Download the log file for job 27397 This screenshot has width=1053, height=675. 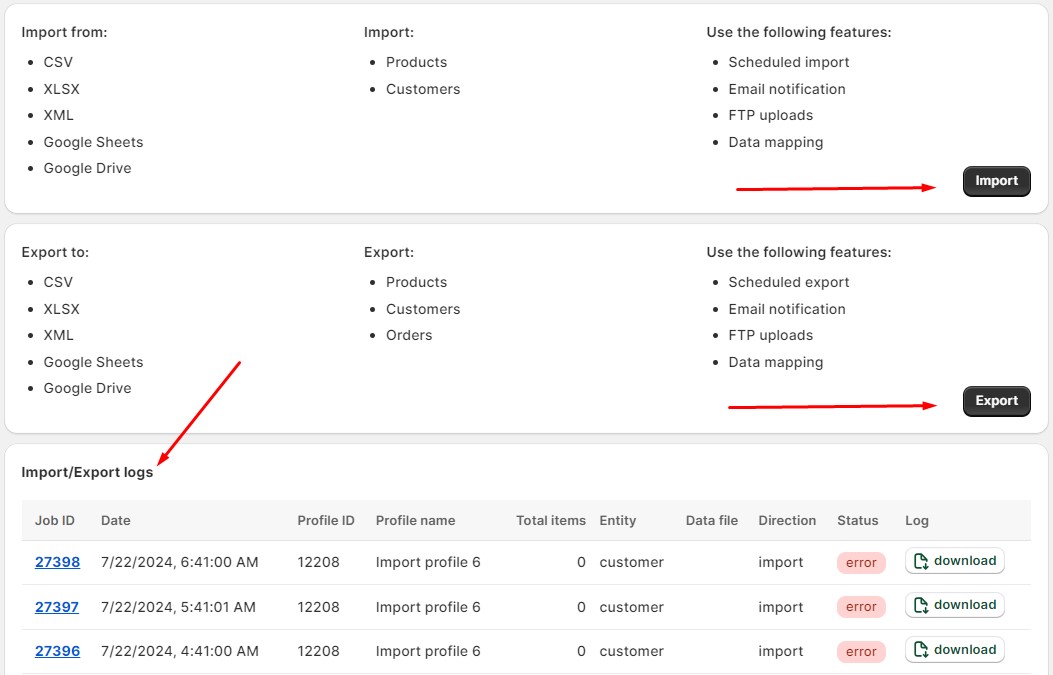pos(954,605)
